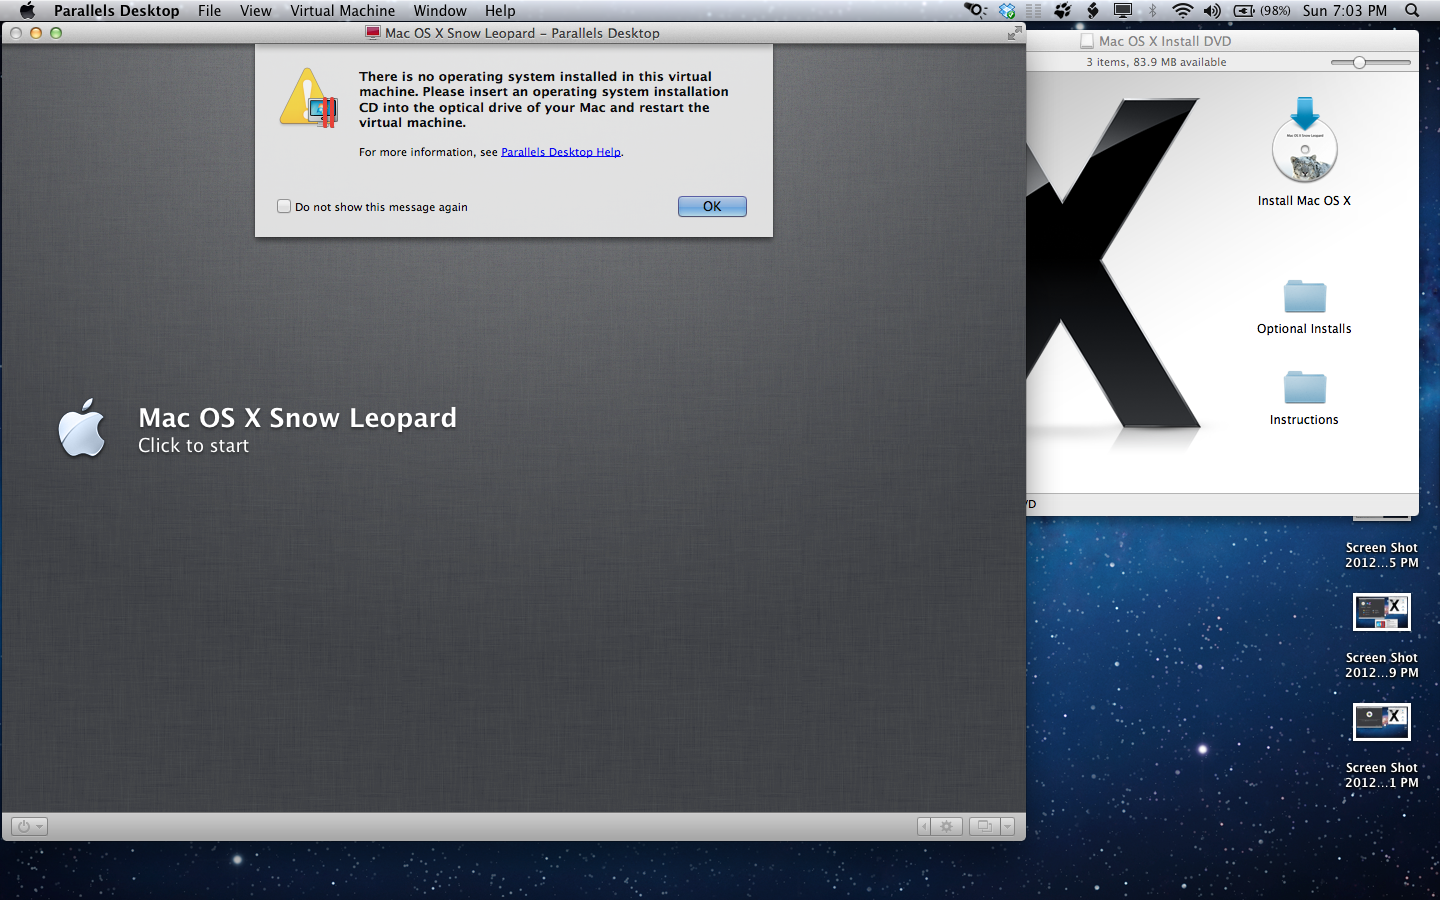
Task: Click OK in the no operating system dialog
Action: click(x=712, y=206)
